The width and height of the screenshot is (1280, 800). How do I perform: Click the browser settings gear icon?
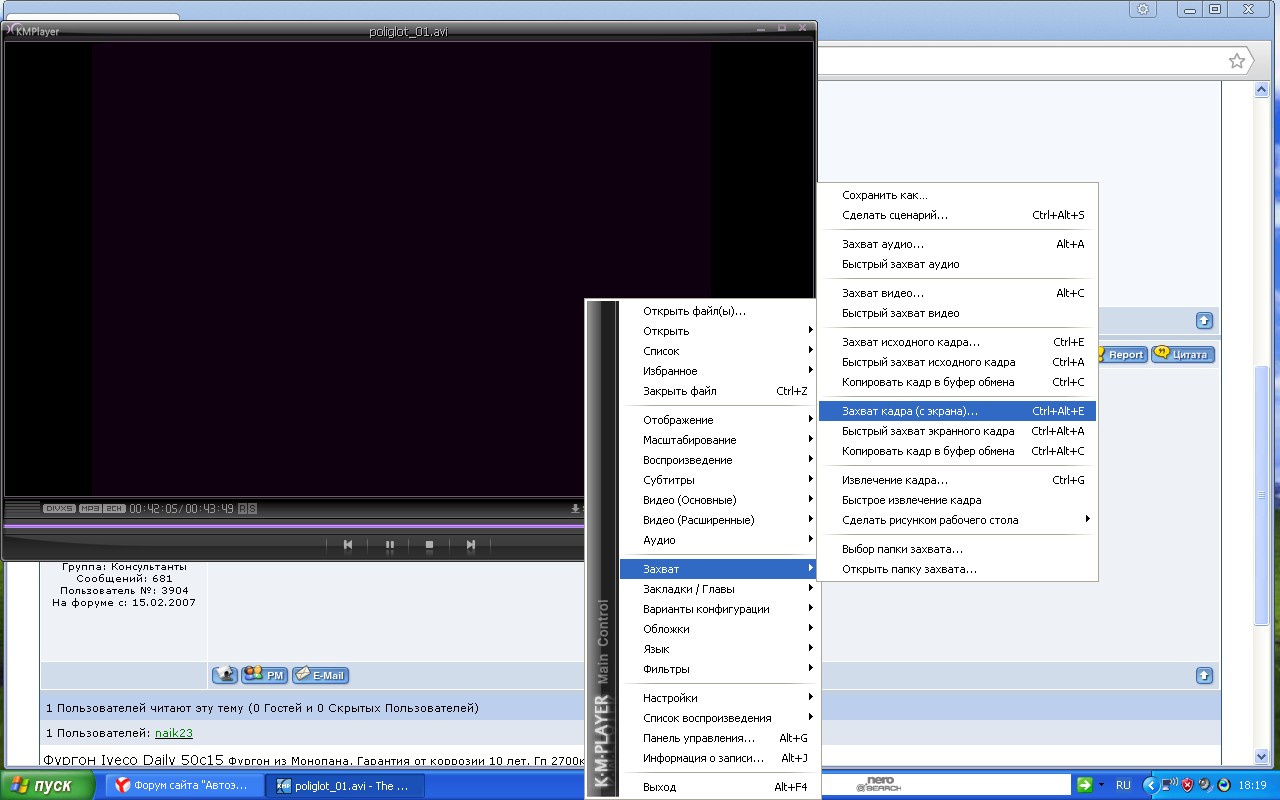tap(1143, 9)
